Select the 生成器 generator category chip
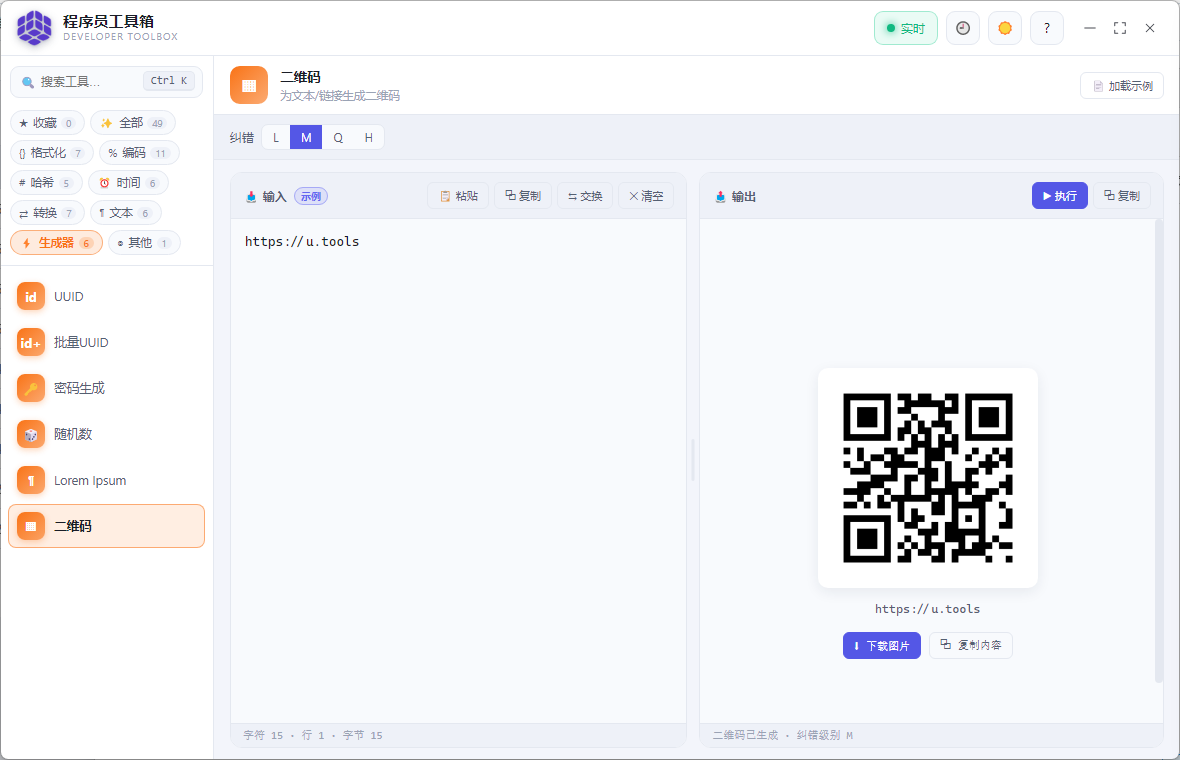Image resolution: width=1180 pixels, height=760 pixels. (56, 242)
